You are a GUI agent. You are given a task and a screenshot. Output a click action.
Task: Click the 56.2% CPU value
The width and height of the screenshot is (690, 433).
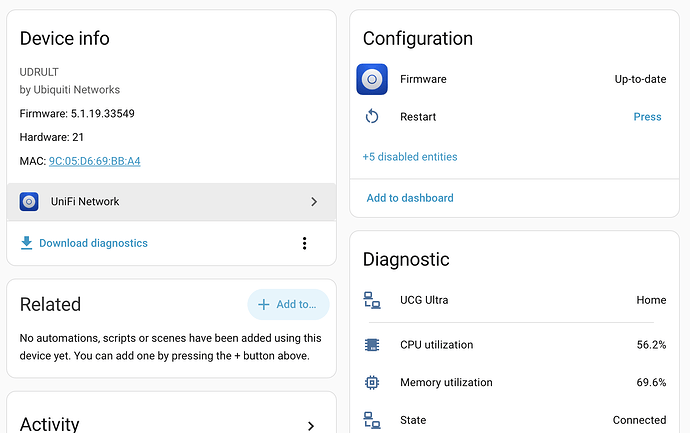[x=651, y=345]
